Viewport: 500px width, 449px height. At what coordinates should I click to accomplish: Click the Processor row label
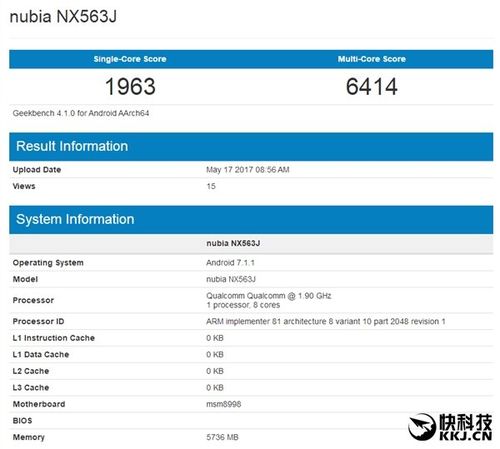coord(33,300)
